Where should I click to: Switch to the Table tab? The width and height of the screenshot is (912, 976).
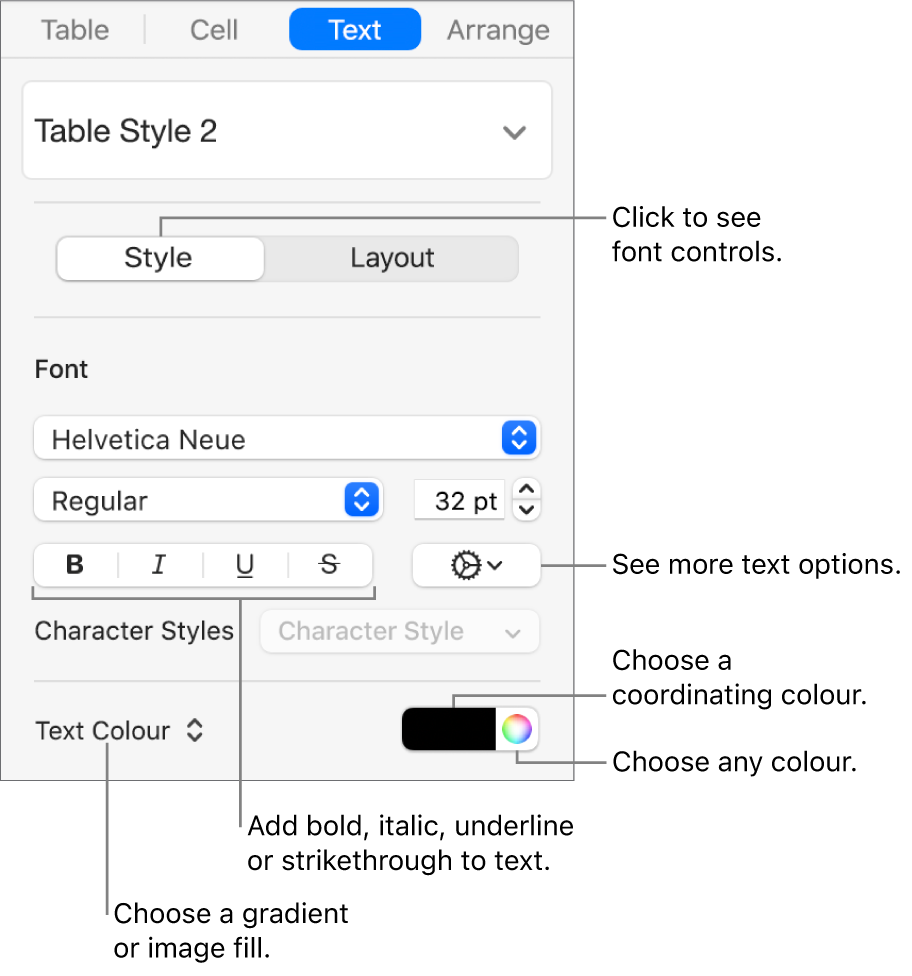point(75,30)
